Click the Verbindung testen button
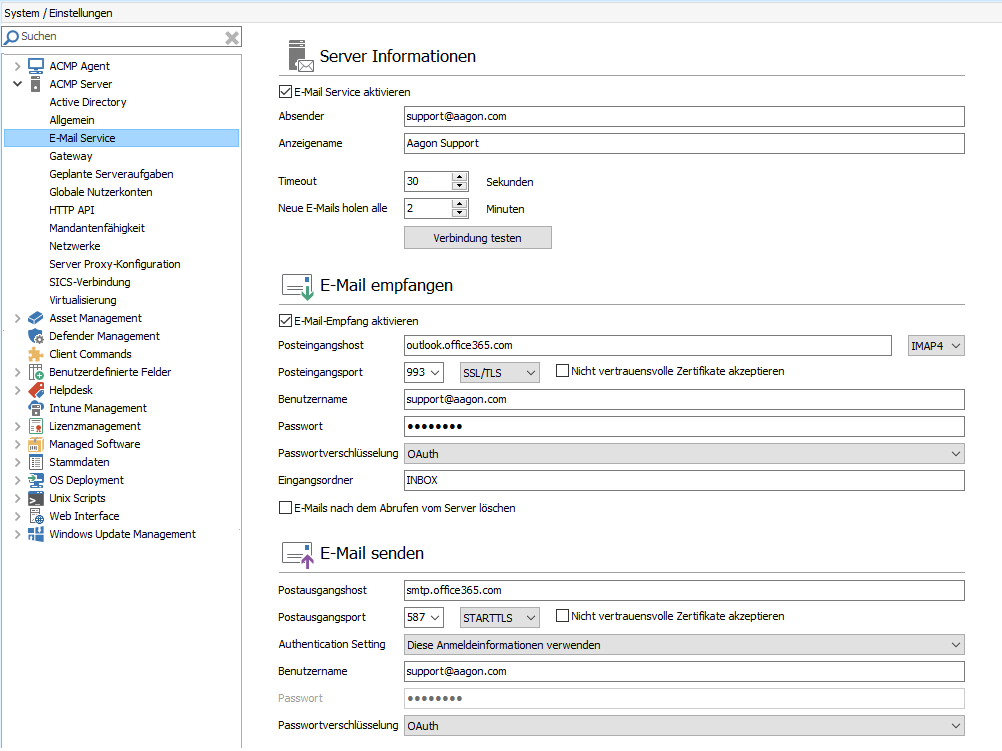This screenshot has width=1002, height=751. 477,238
